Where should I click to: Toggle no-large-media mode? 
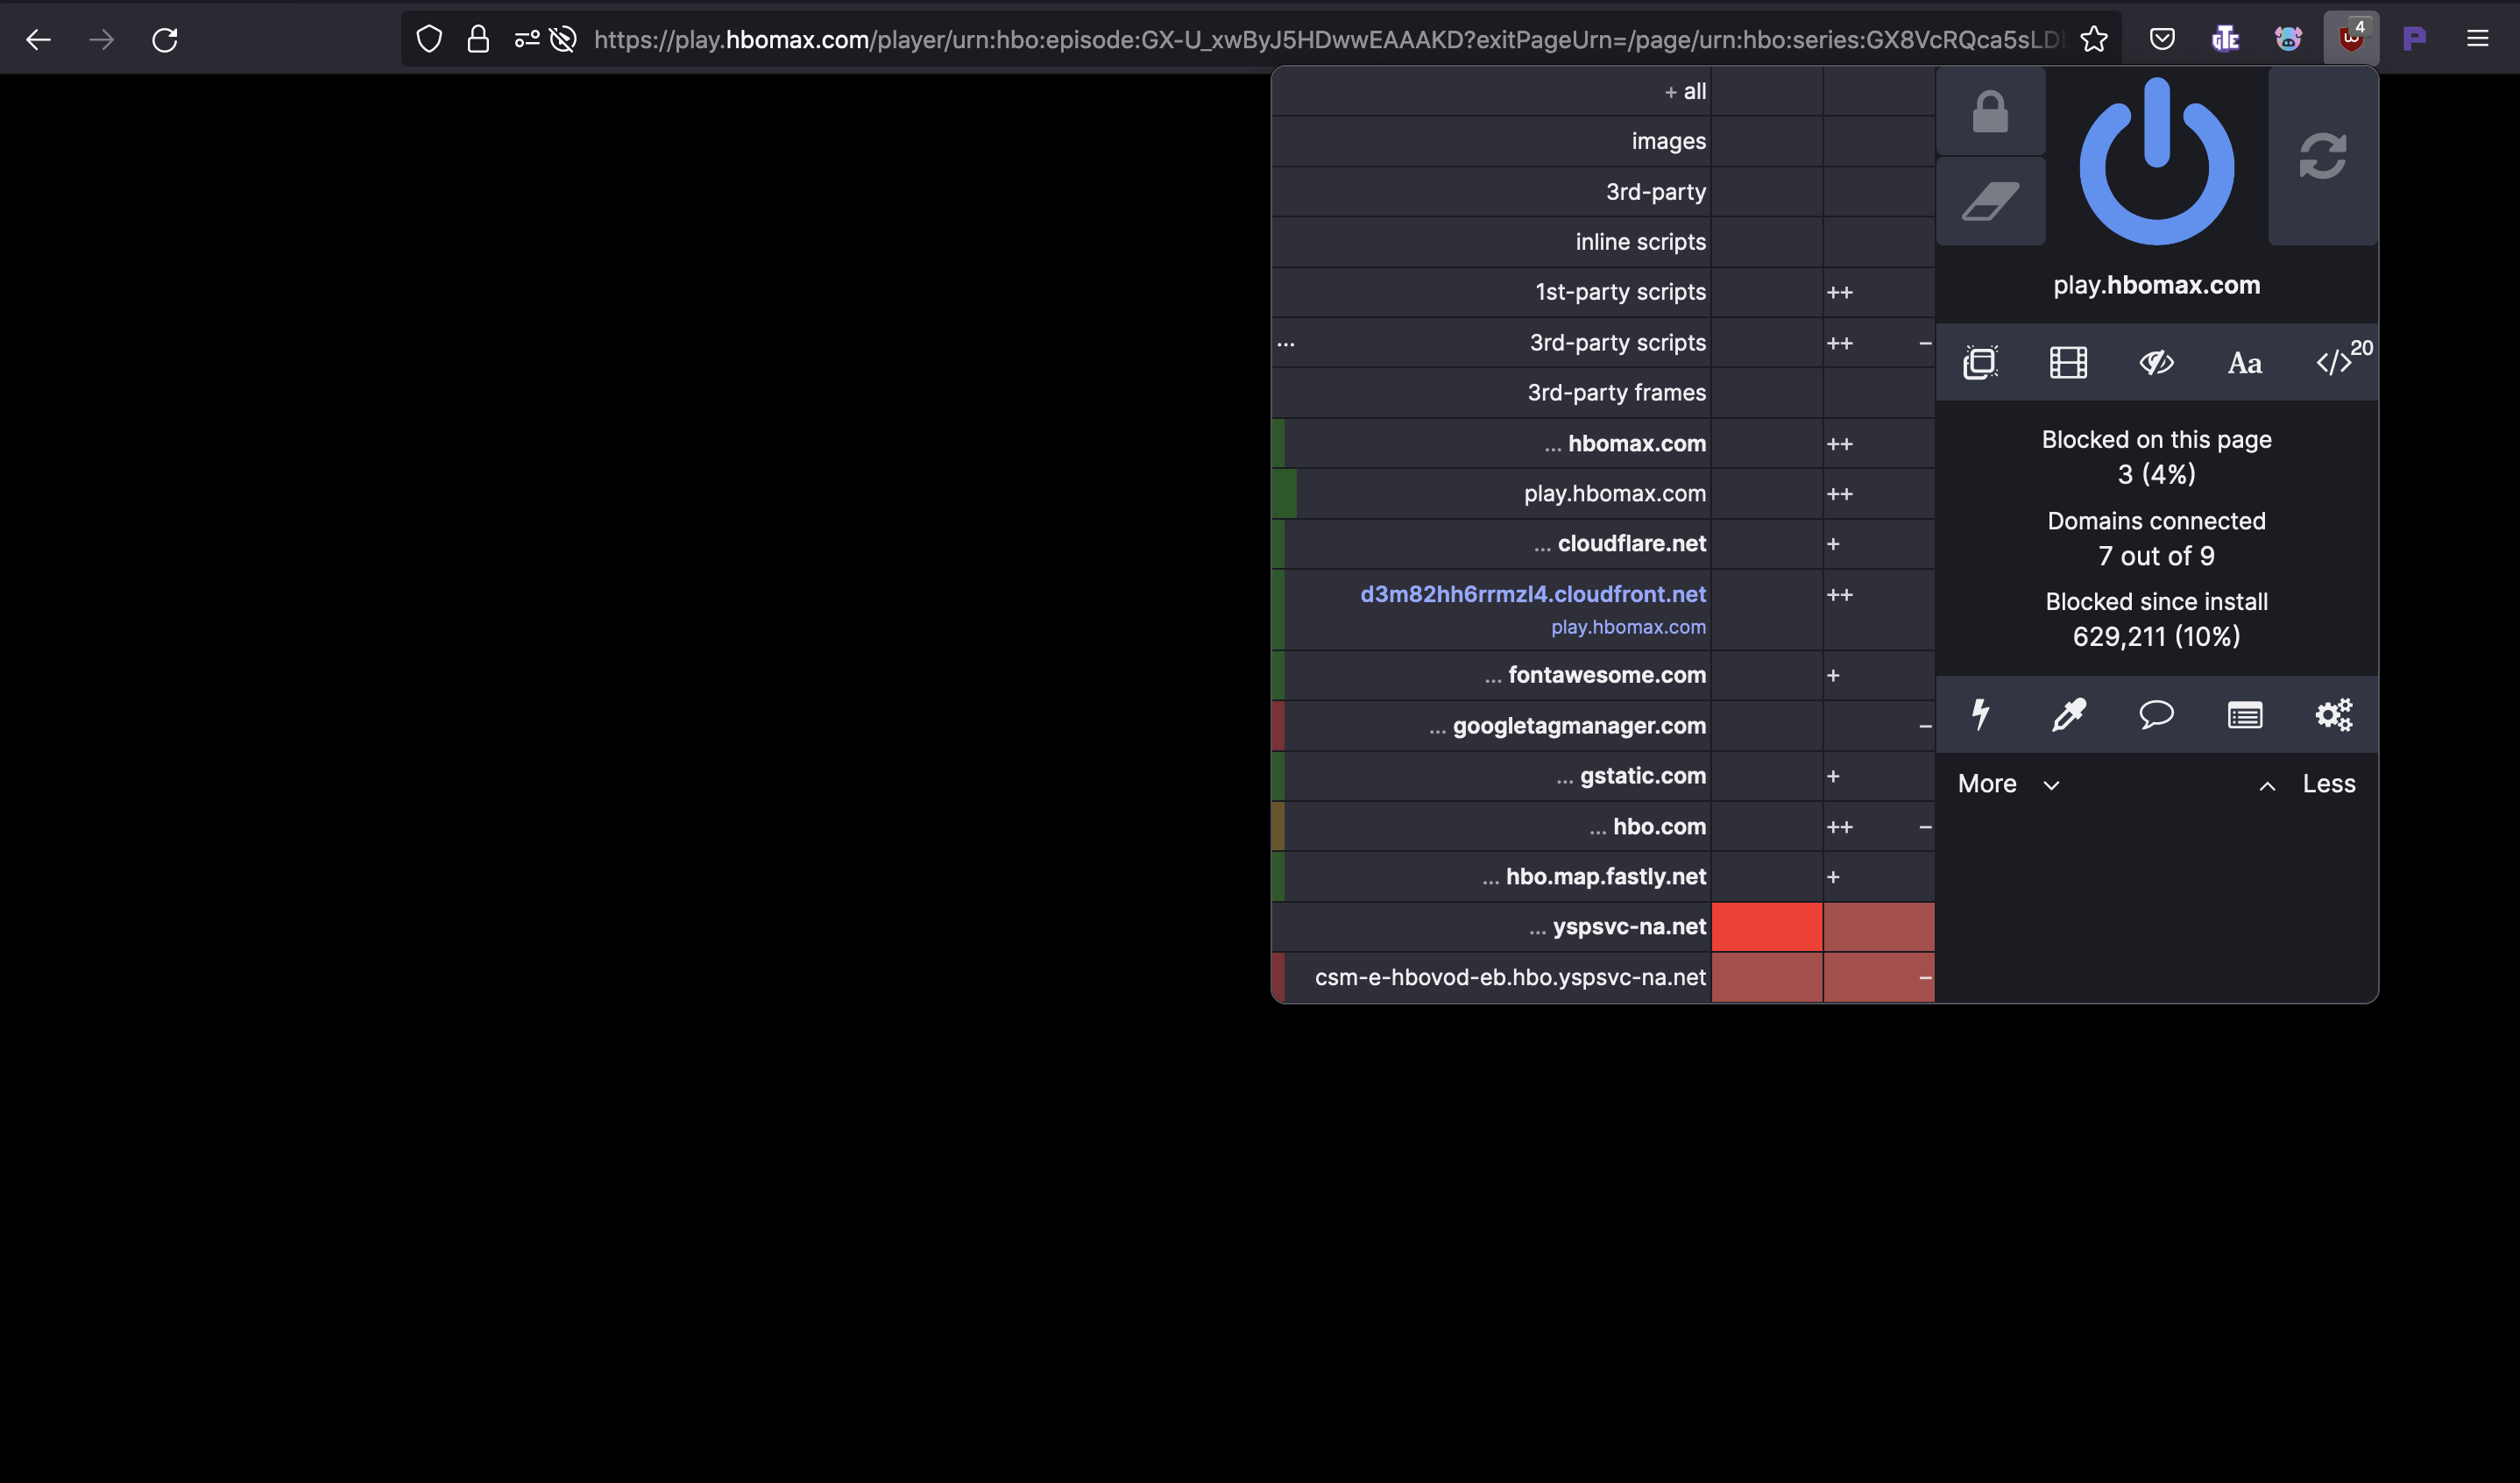coord(2067,362)
